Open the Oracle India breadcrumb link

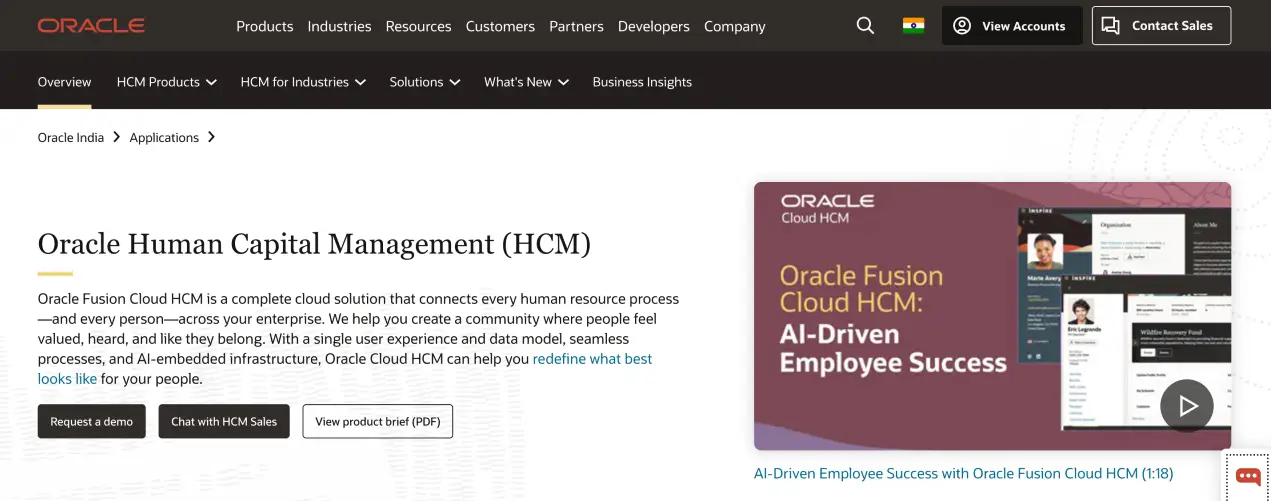(x=71, y=137)
